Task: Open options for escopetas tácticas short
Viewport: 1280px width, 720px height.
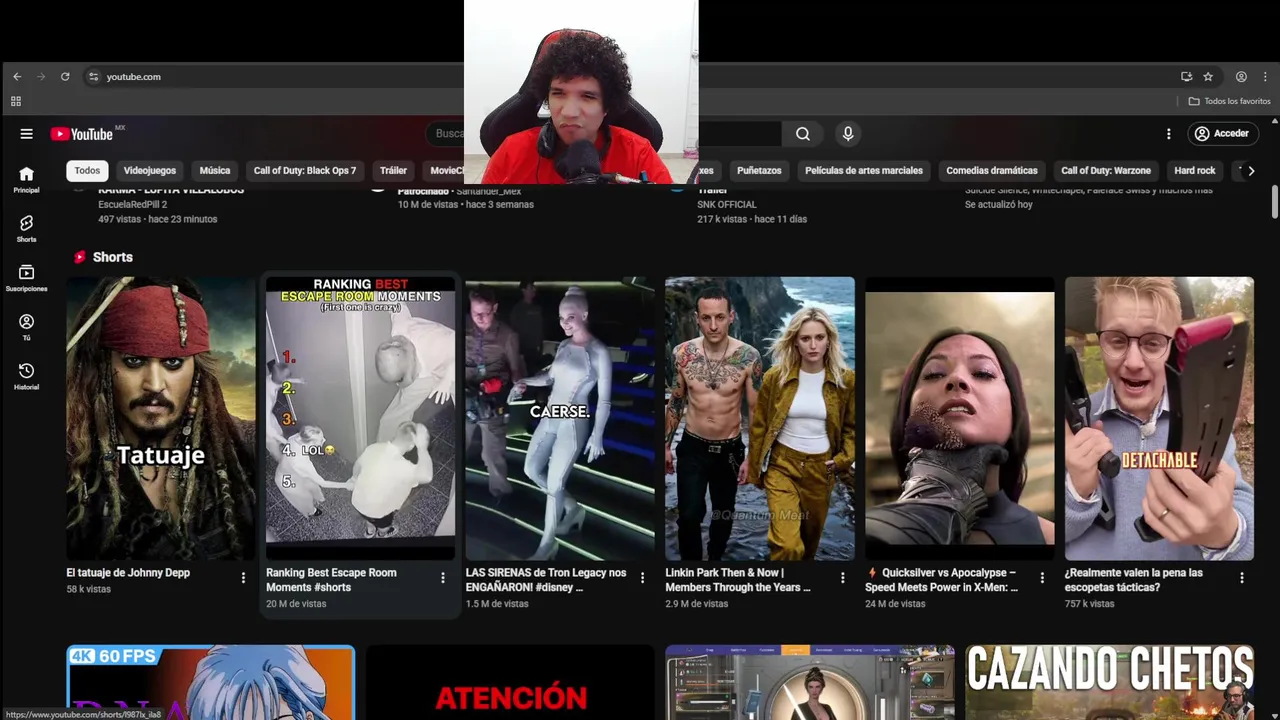Action: (x=1242, y=578)
